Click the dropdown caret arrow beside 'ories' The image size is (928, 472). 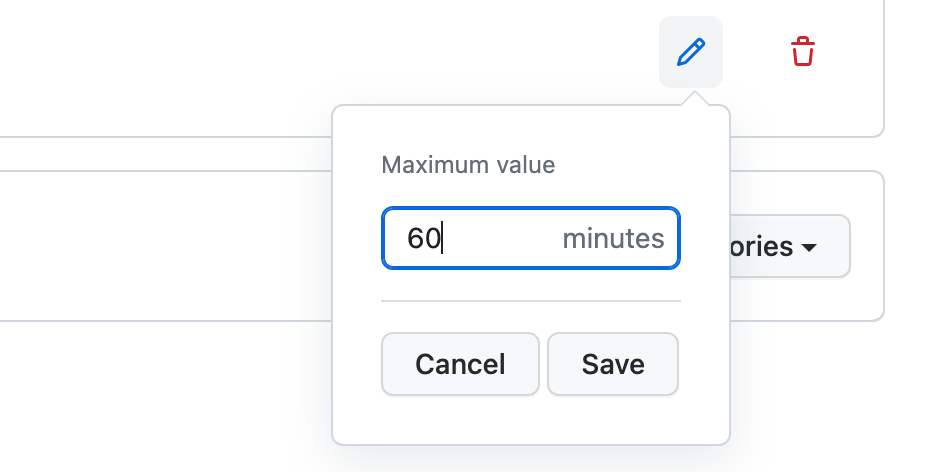(809, 247)
